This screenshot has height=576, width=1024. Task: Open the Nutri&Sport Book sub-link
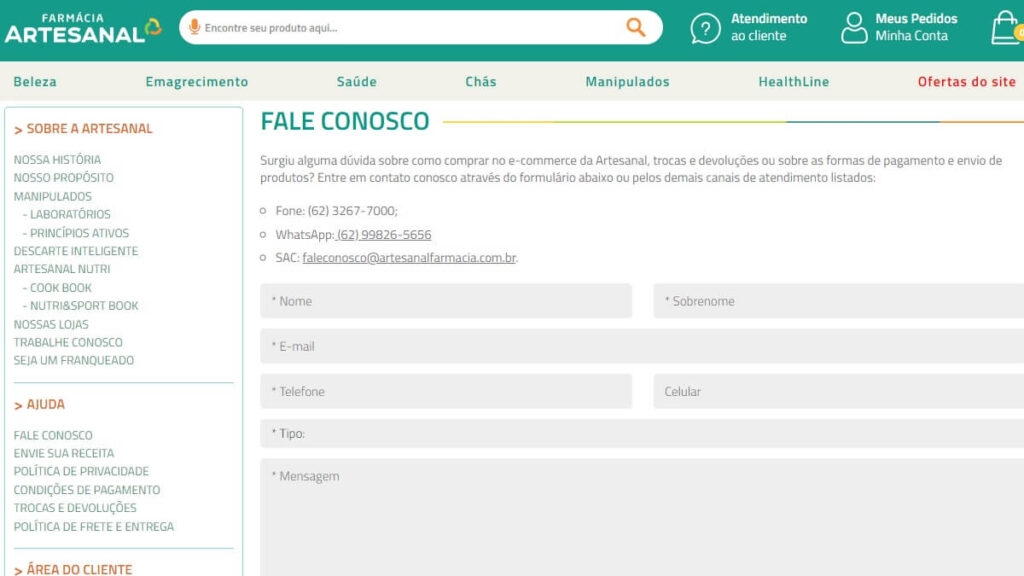click(x=80, y=306)
